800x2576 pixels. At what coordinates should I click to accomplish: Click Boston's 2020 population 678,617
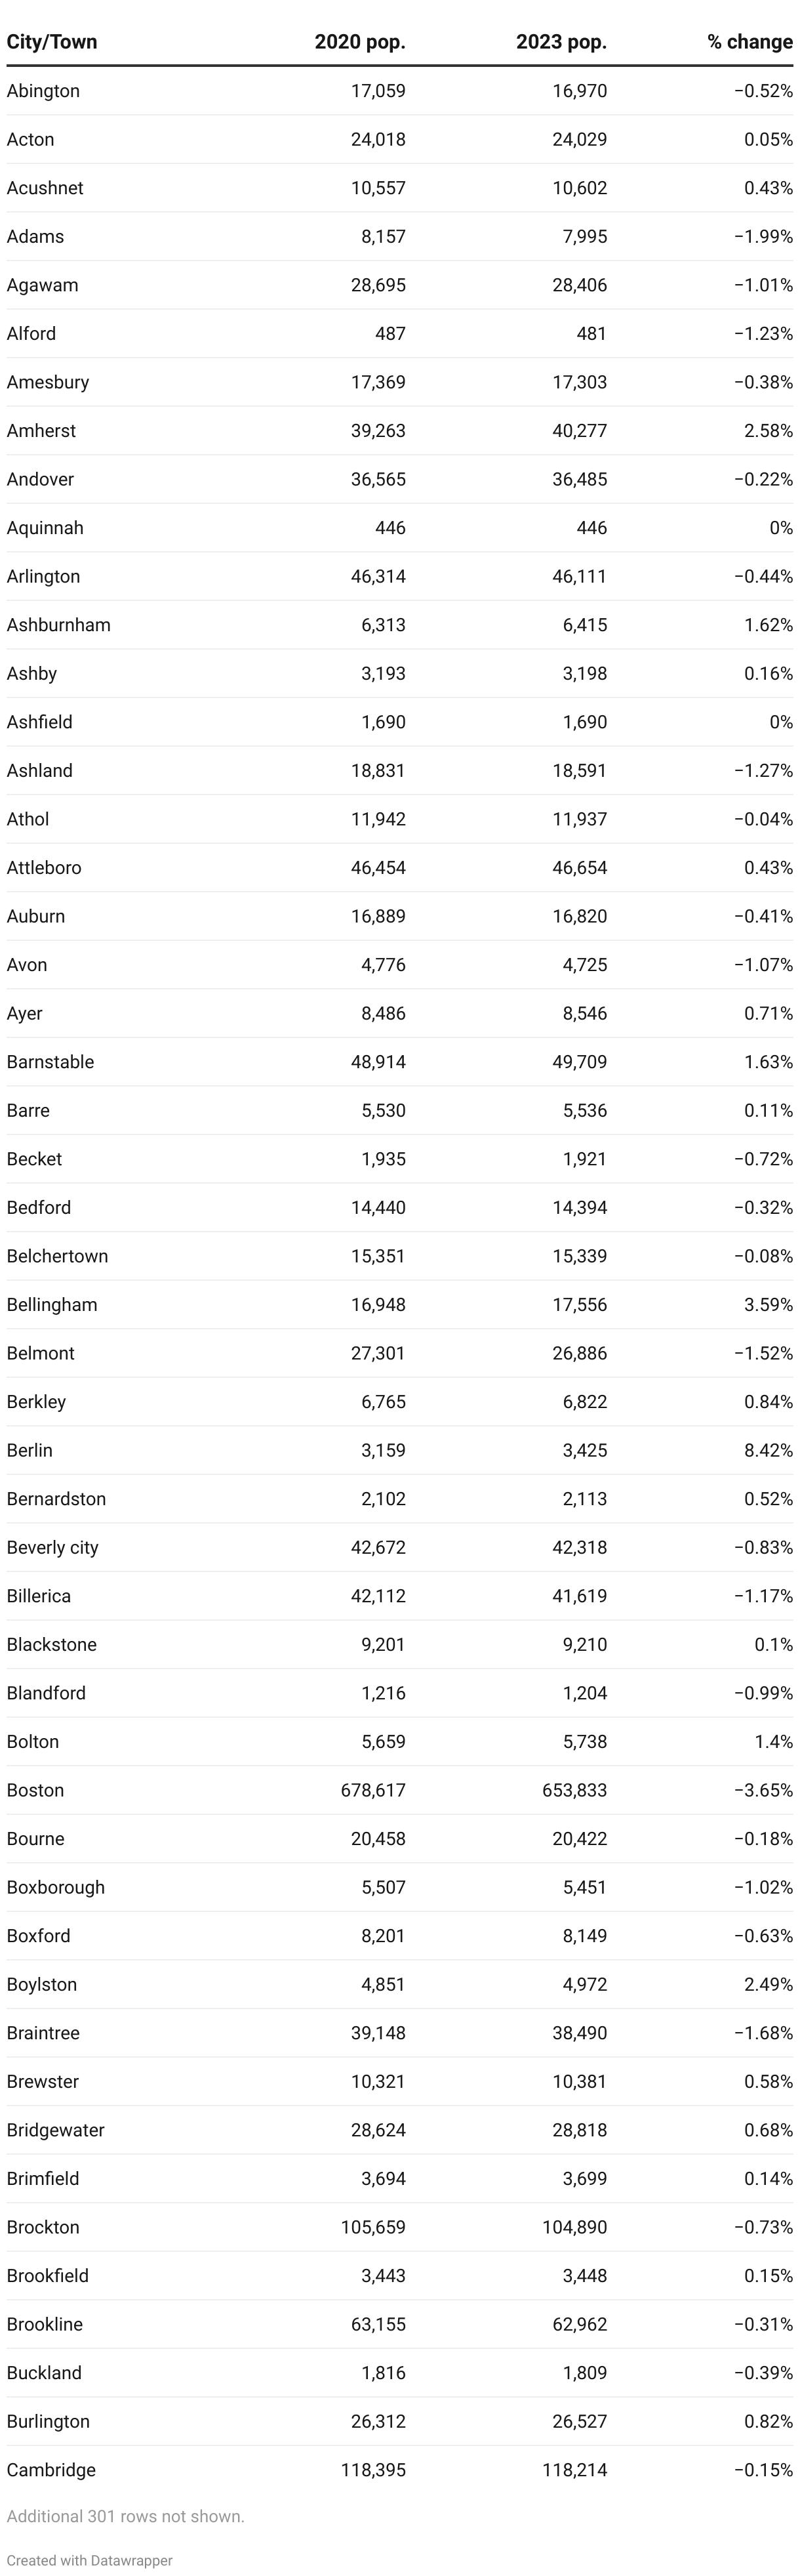[373, 1790]
